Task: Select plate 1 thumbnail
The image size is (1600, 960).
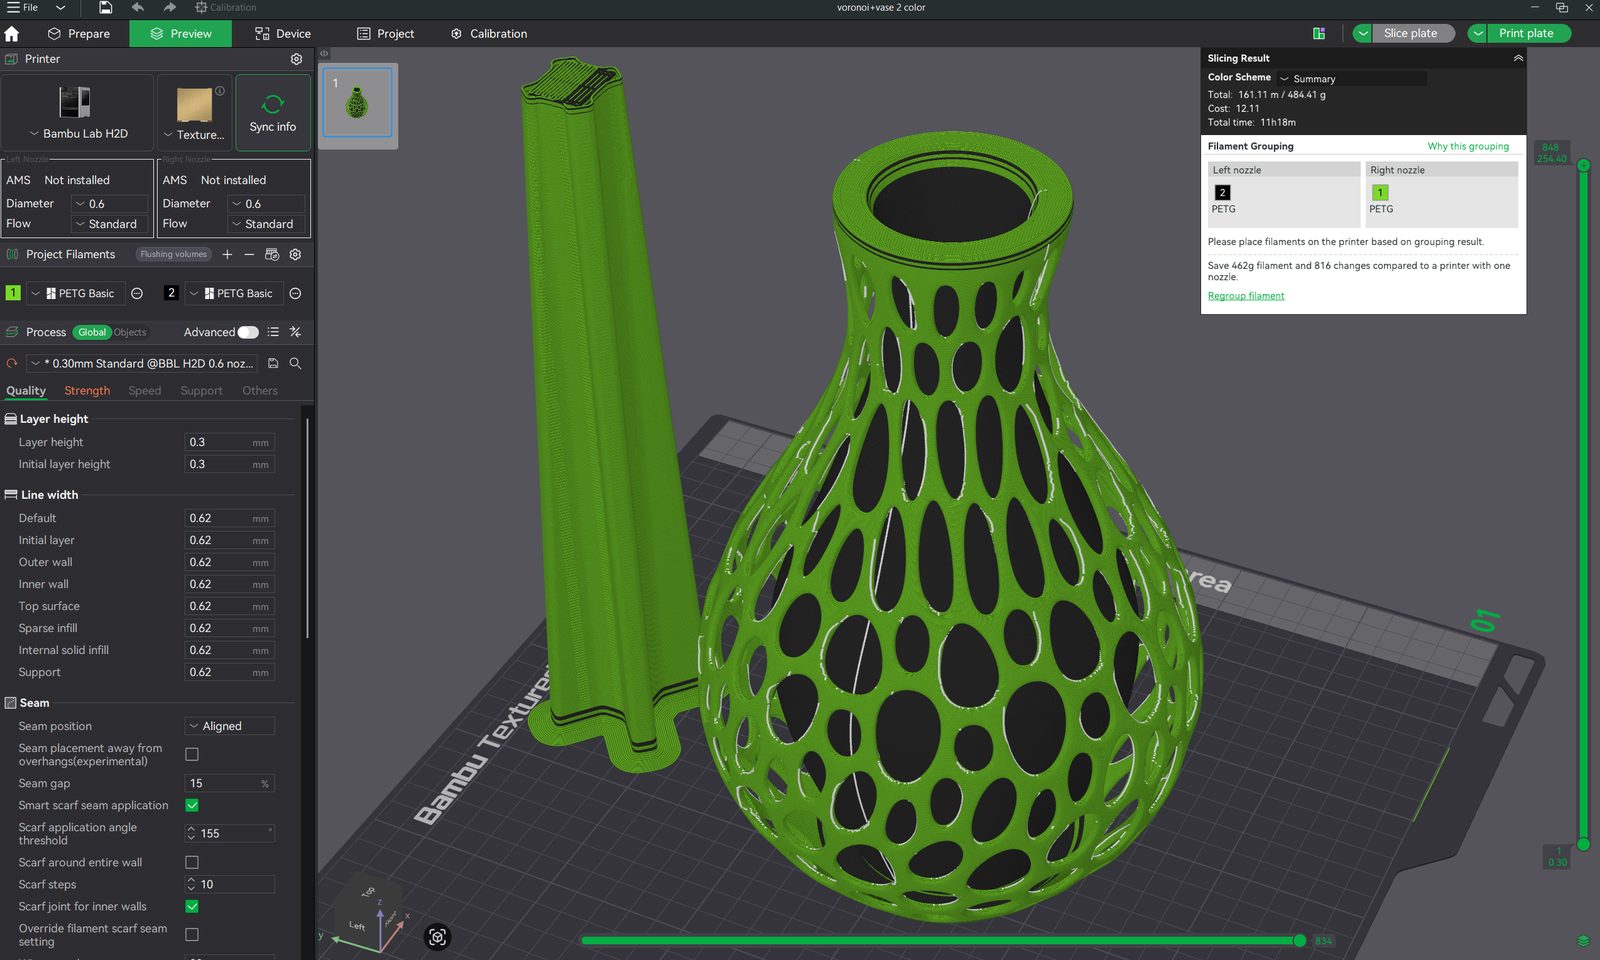Action: point(357,103)
